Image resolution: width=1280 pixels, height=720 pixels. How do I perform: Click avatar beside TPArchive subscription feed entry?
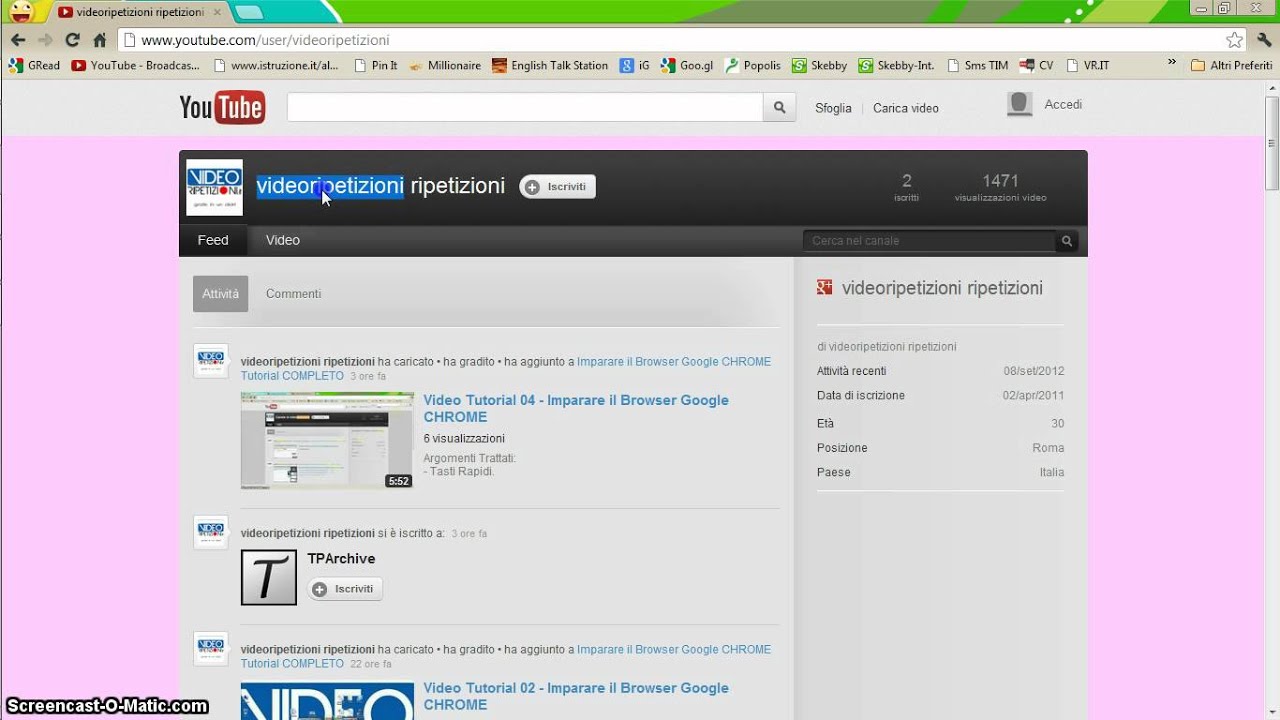(210, 533)
